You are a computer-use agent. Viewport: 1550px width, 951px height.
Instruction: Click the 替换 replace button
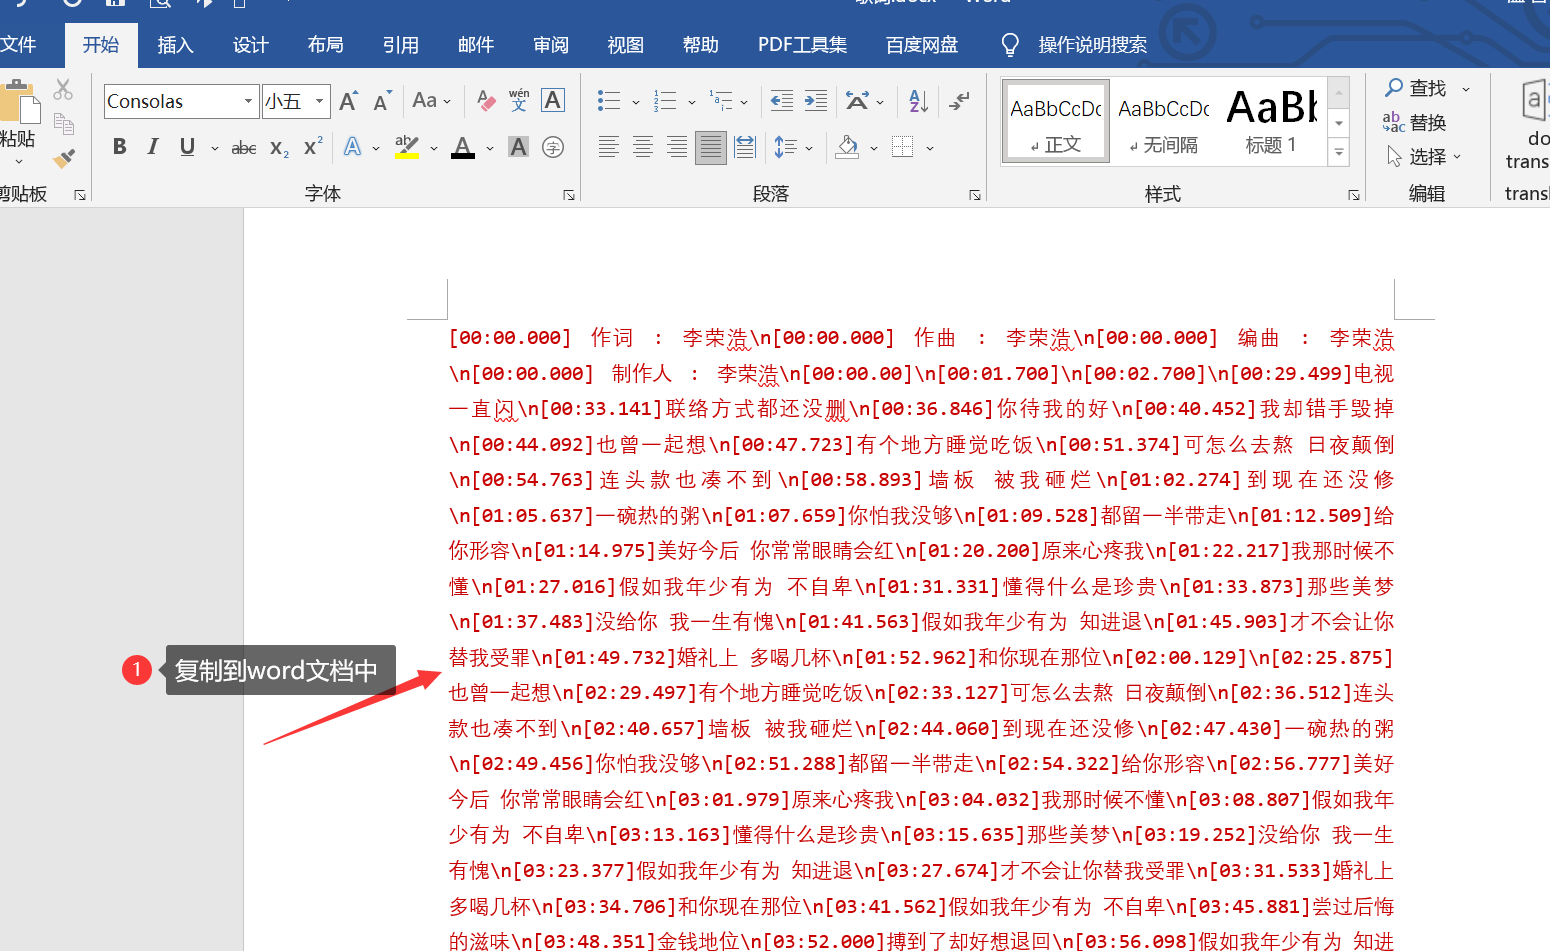coord(1416,122)
